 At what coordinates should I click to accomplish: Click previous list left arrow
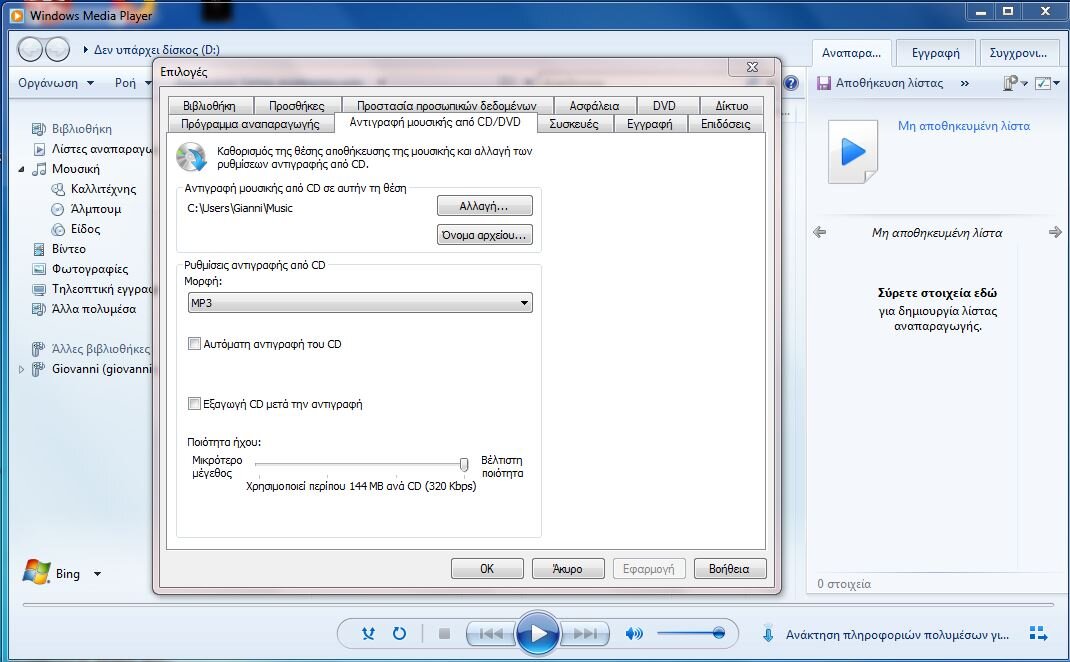coord(820,233)
